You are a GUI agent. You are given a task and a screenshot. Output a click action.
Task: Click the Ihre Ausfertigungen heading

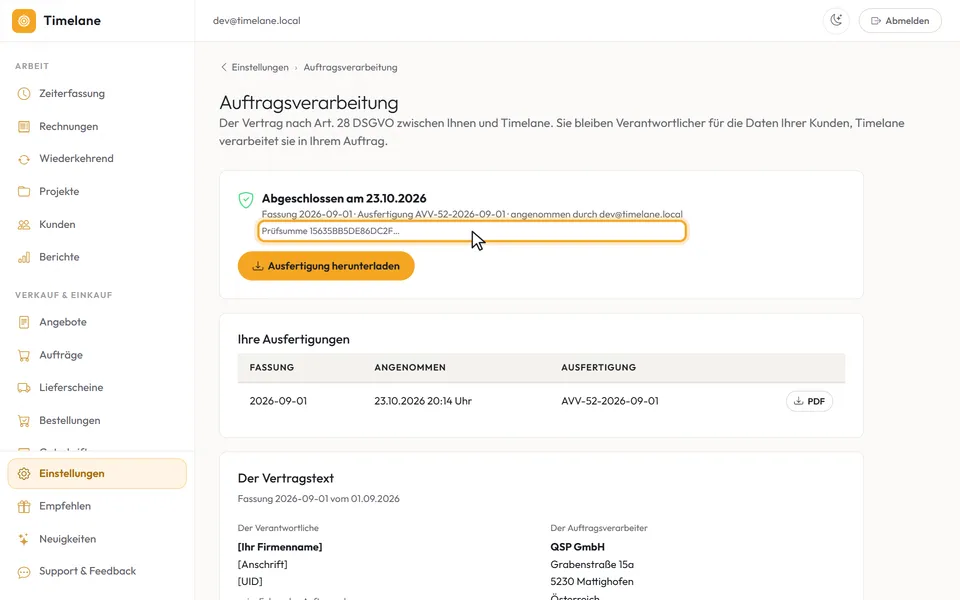tap(294, 339)
